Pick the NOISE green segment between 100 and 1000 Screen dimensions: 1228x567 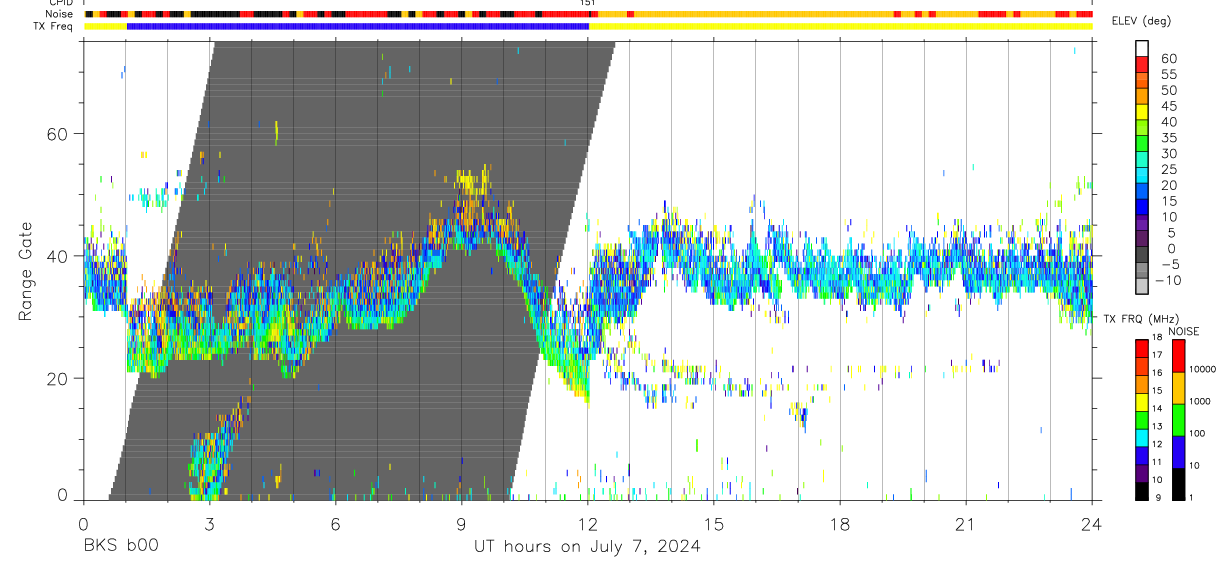click(1179, 420)
